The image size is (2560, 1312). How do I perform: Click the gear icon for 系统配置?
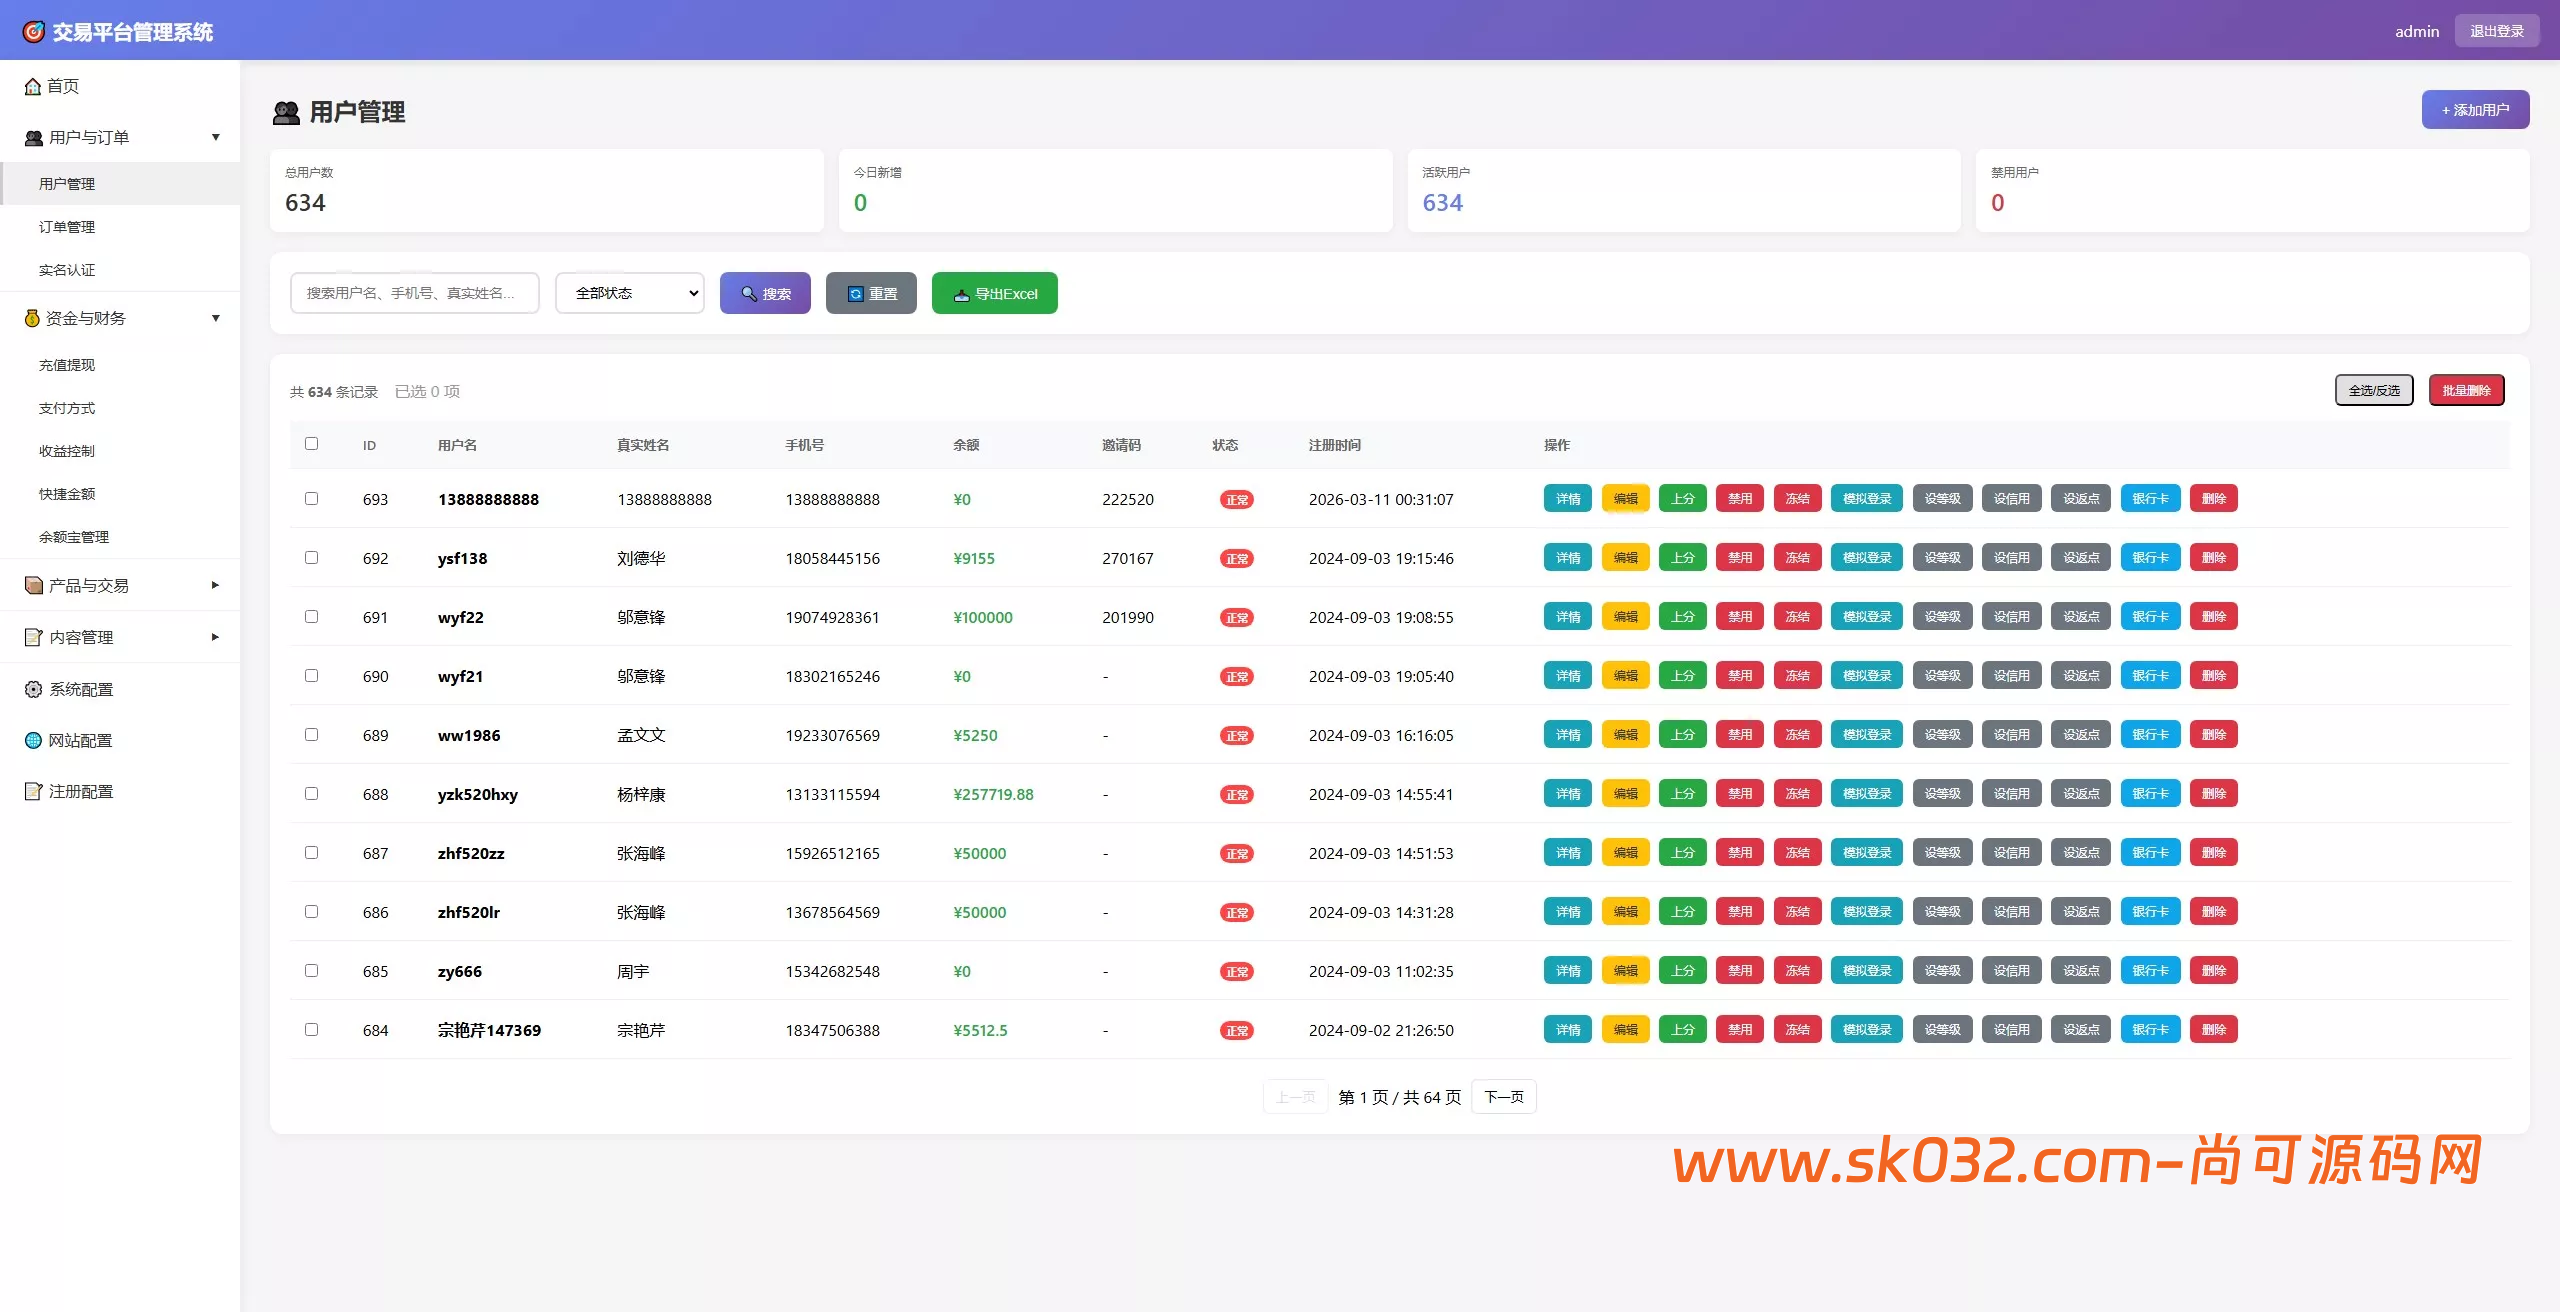click(x=33, y=689)
